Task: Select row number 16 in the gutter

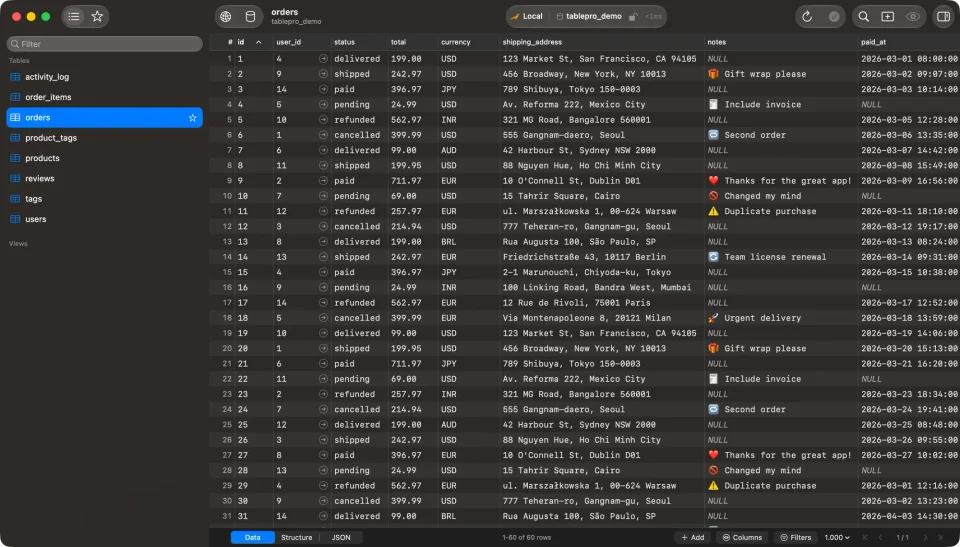Action: point(227,288)
